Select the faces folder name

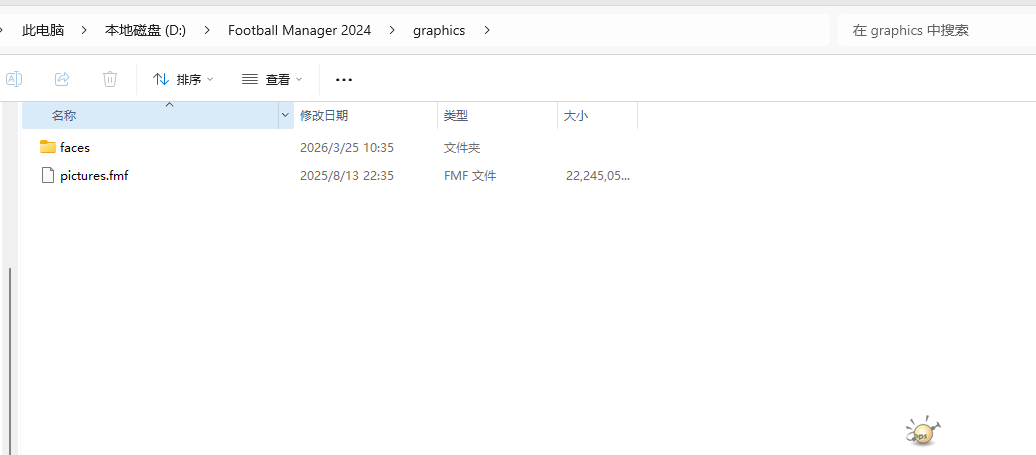click(75, 147)
